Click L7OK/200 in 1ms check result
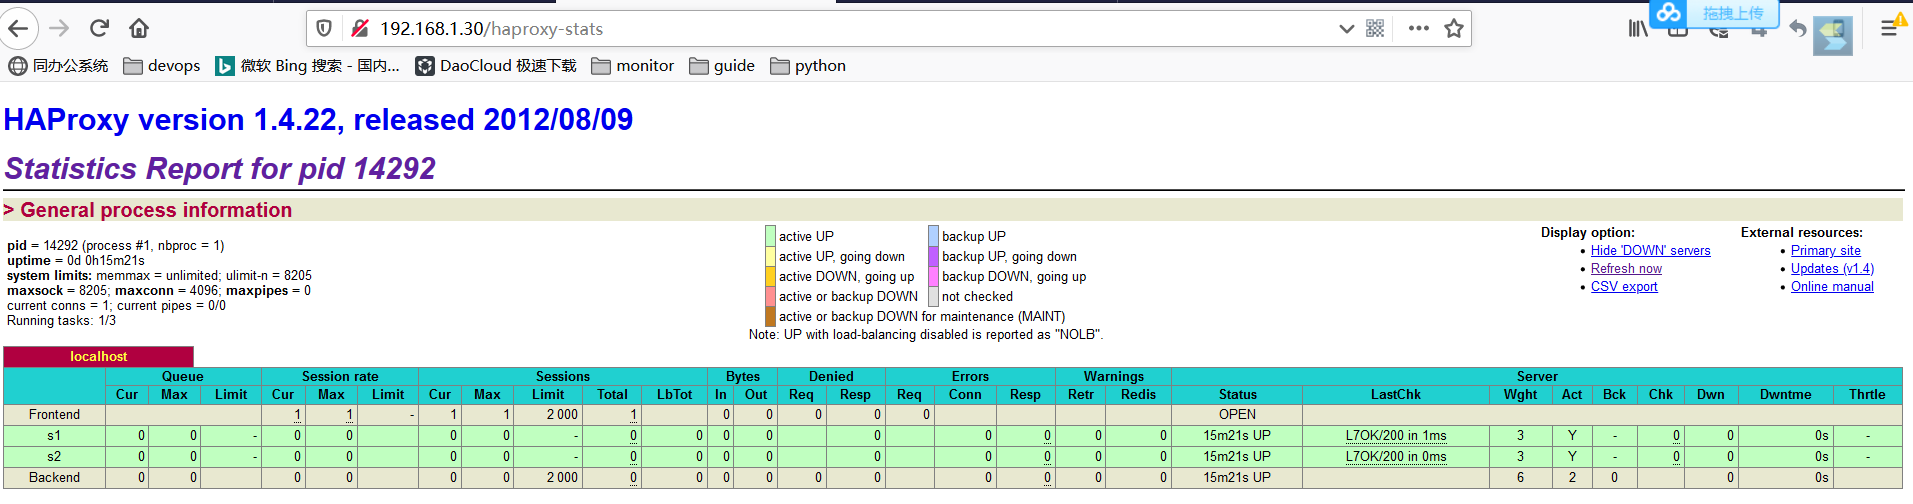Viewport: 1913px width, 504px height. (x=1396, y=436)
